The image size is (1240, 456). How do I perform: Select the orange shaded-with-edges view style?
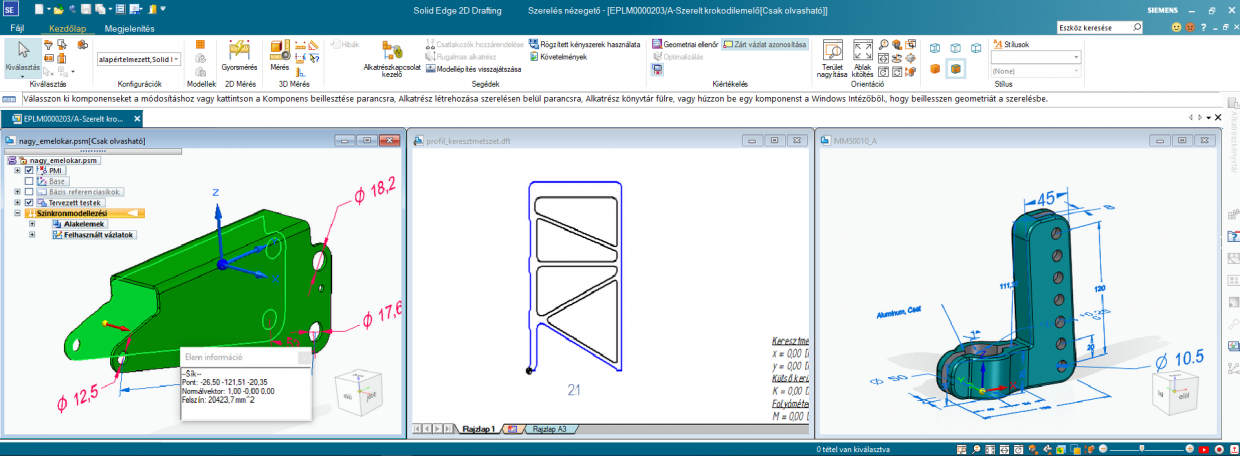[956, 69]
